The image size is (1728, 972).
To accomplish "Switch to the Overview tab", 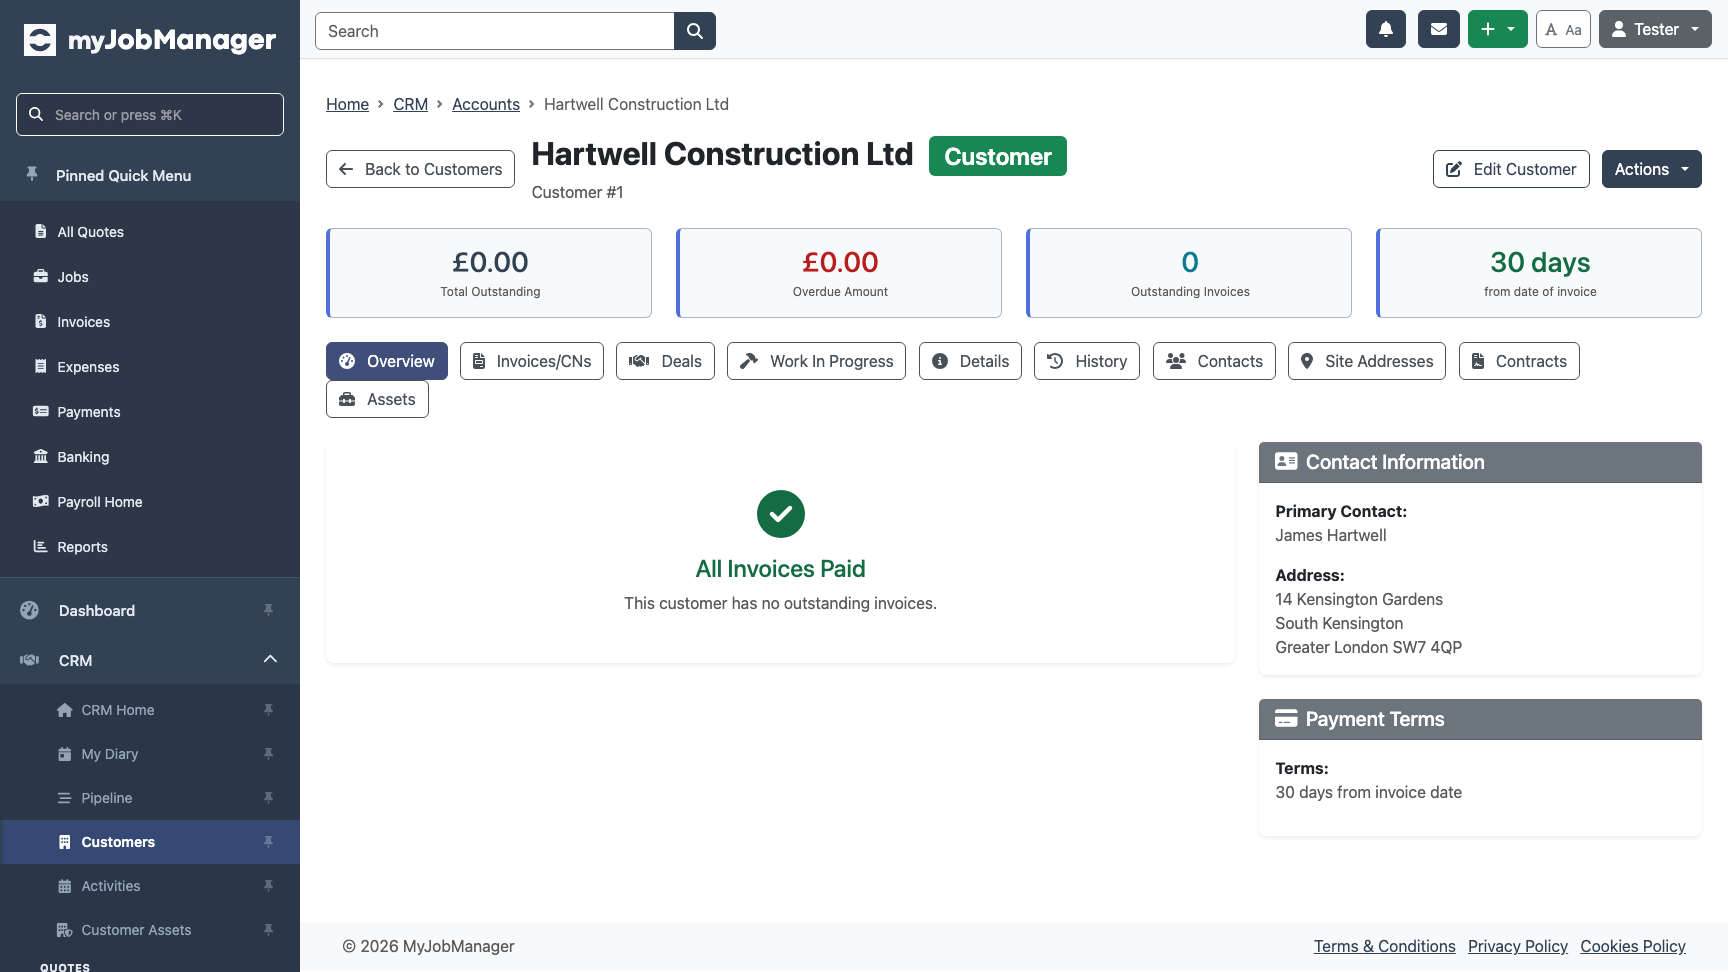I will pos(387,361).
